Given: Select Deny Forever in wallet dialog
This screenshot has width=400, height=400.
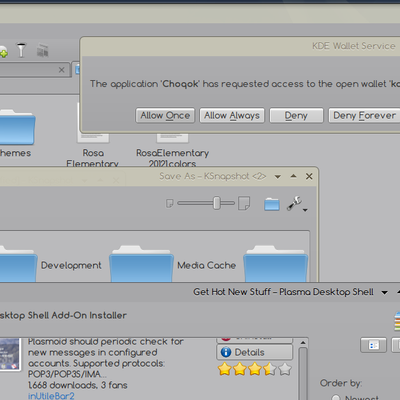Looking at the screenshot, I should coord(364,115).
